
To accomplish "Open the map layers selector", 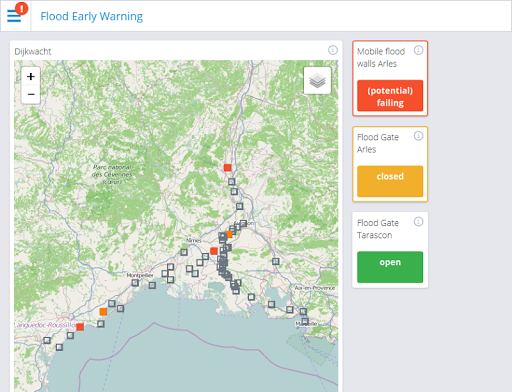I will click(317, 80).
